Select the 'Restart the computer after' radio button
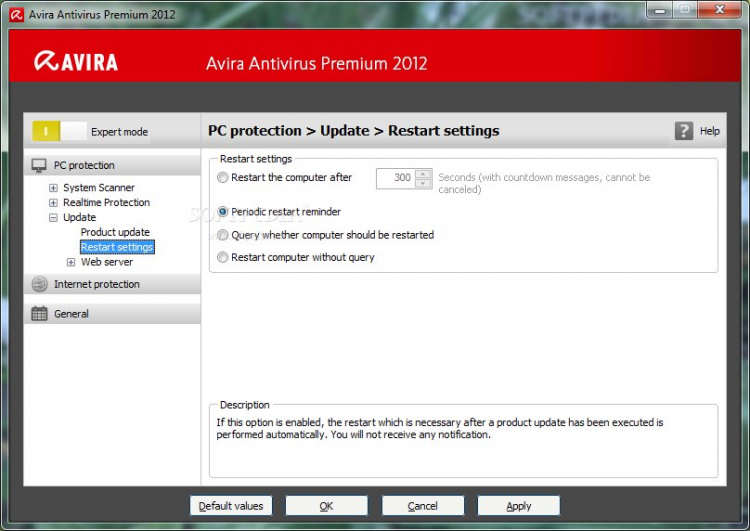Screen dimensions: 750x531 coord(222,177)
